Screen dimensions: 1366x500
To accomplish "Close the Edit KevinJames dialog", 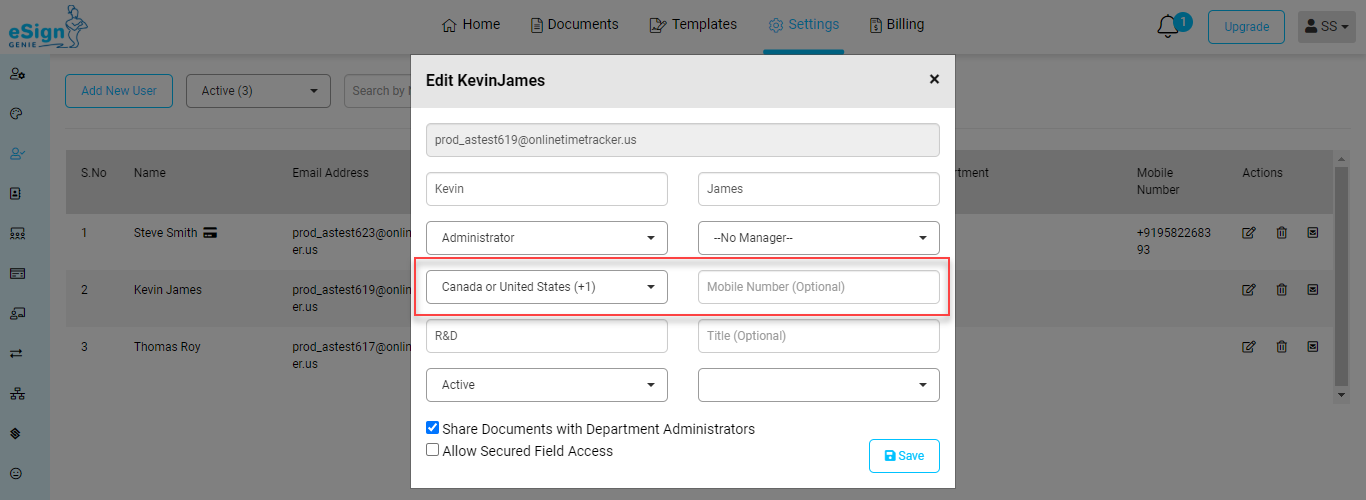I will 934,79.
